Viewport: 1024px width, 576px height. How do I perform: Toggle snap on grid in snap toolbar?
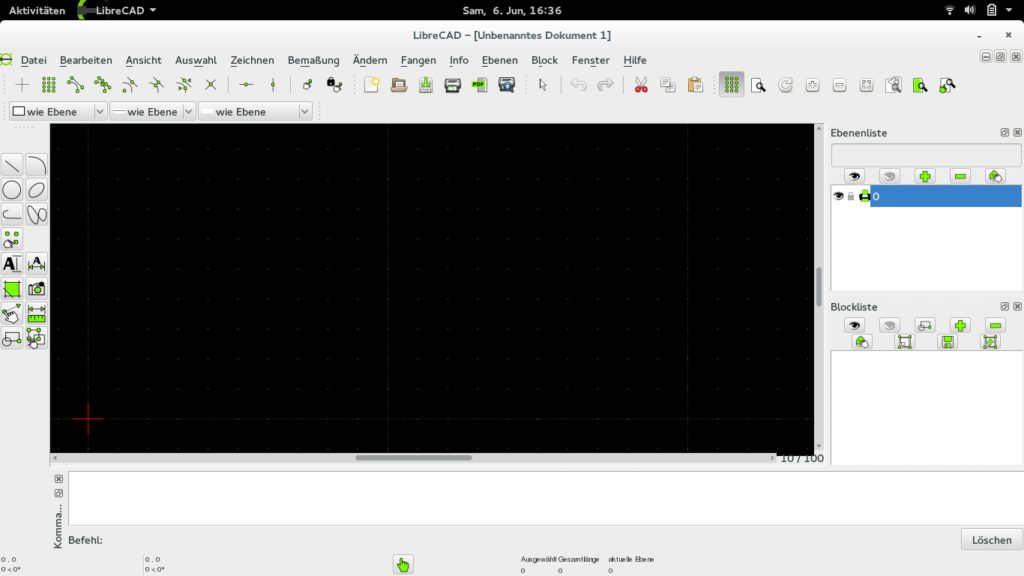pos(49,85)
